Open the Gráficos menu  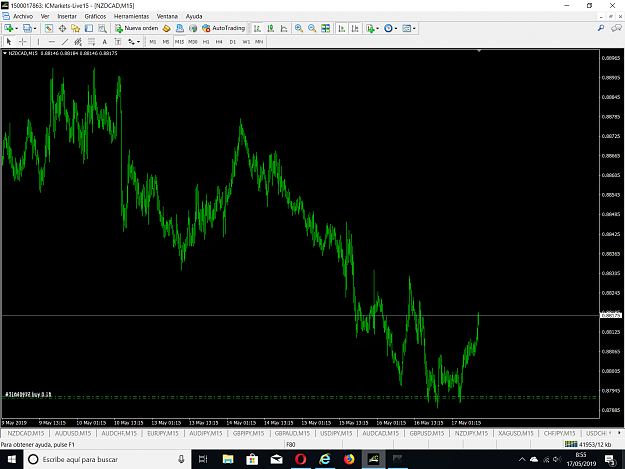click(95, 16)
